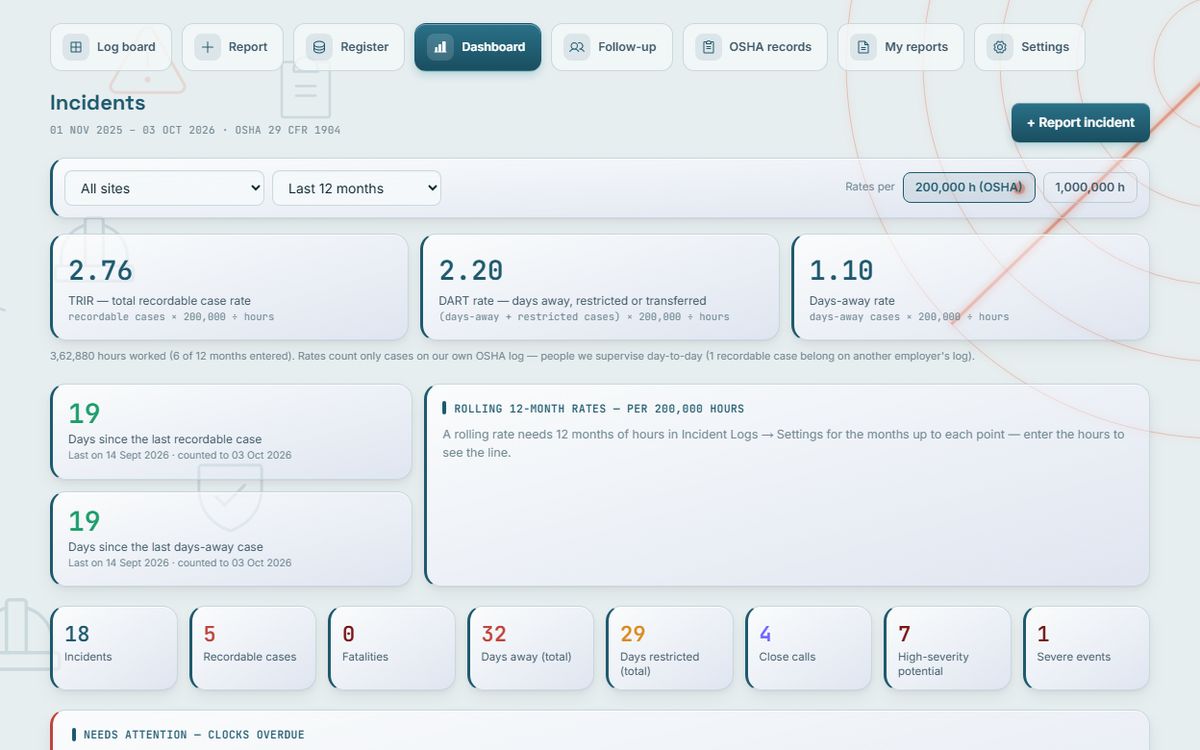Viewport: 1200px width, 750px height.
Task: Click the Rolling 12-month rates panel heading
Action: (599, 409)
